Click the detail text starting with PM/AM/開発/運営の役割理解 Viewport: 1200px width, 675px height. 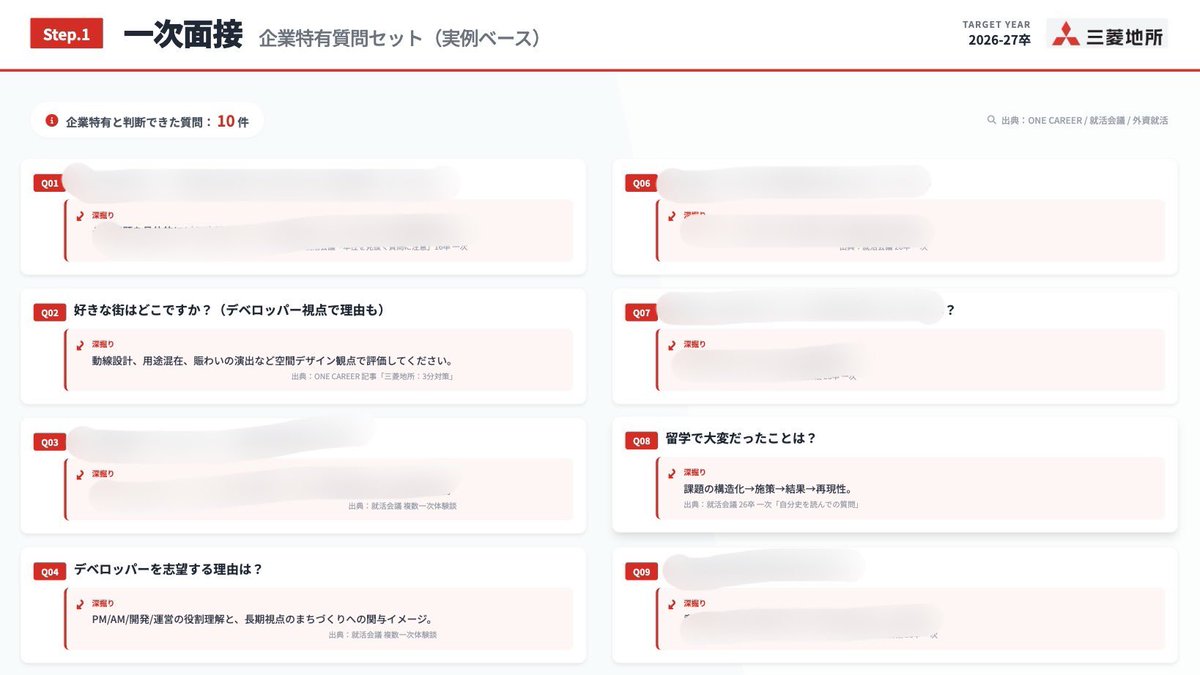coord(262,620)
